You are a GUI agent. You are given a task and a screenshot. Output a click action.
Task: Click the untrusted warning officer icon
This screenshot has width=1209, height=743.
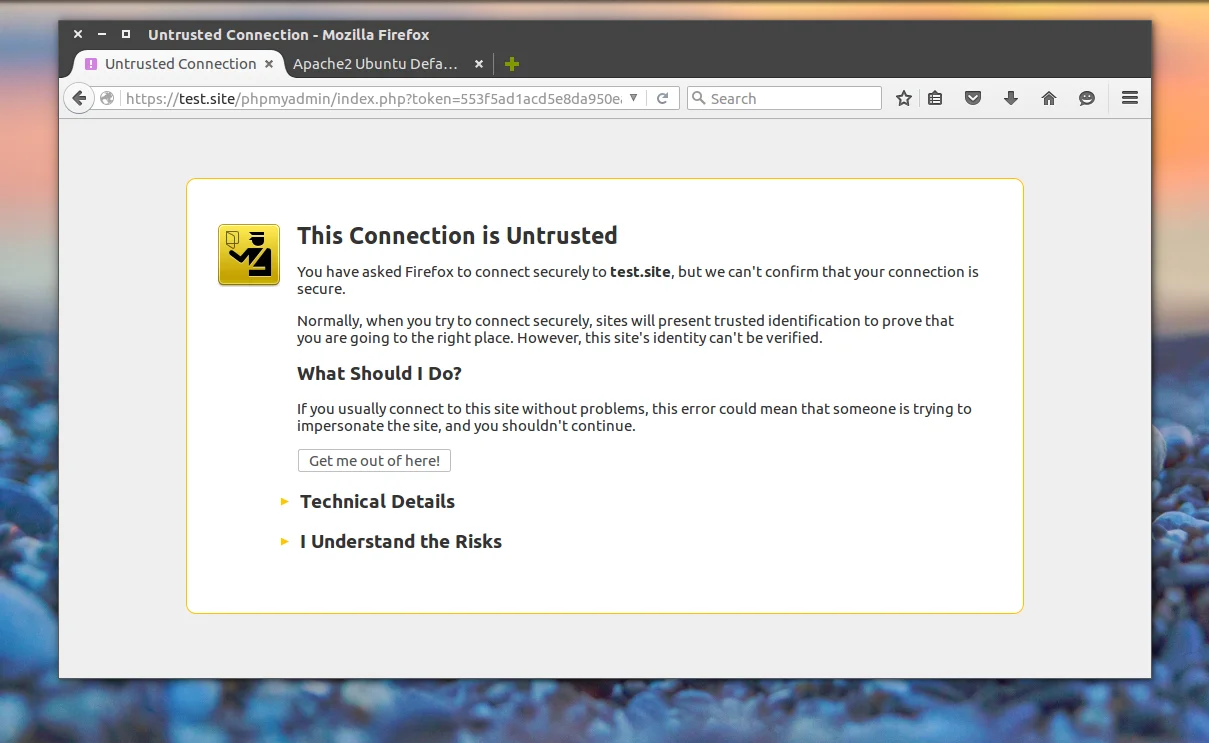point(249,255)
